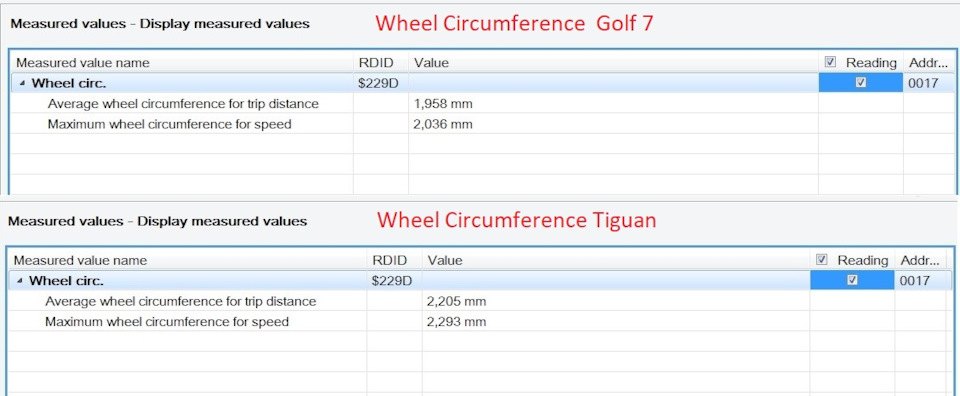Click the $229D RDID cell in Golf 7 table

coord(381,83)
